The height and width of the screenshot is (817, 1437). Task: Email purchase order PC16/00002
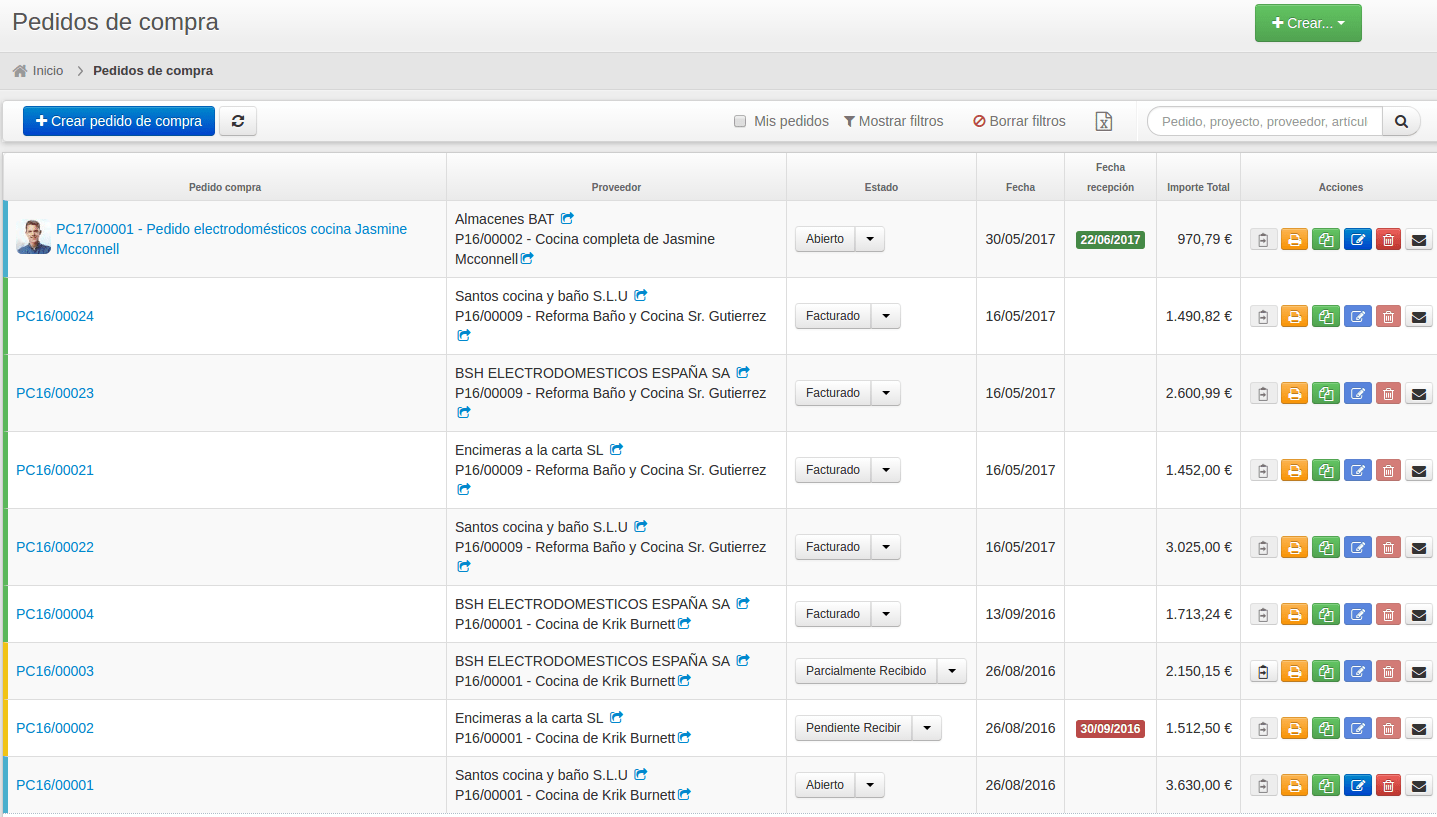click(x=1419, y=728)
